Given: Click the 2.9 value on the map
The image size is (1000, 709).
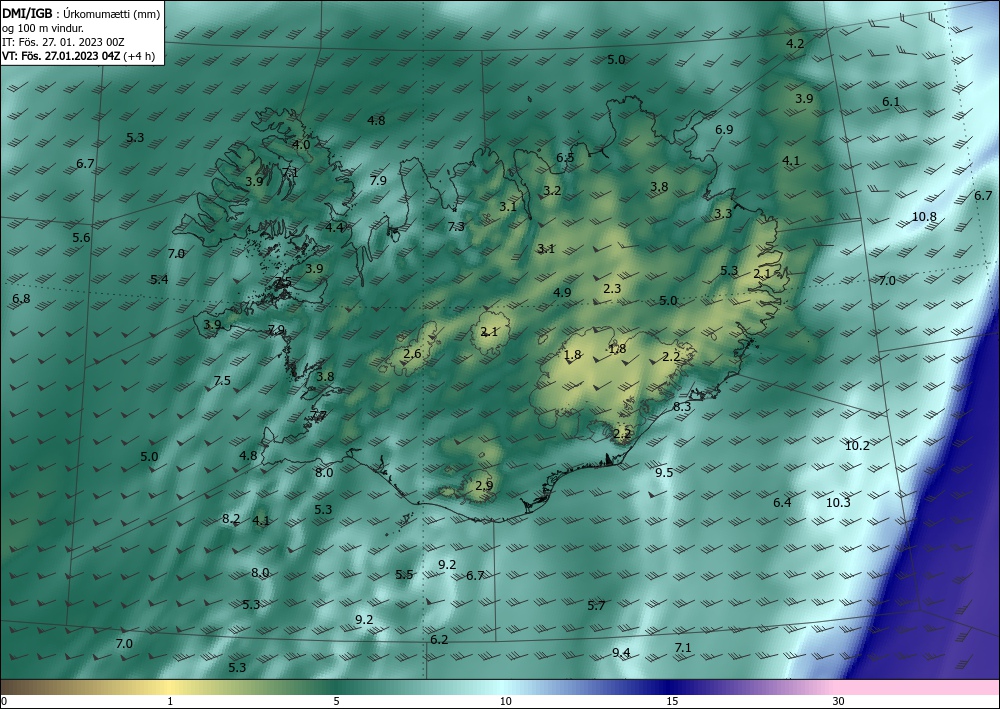Looking at the screenshot, I should [x=484, y=486].
